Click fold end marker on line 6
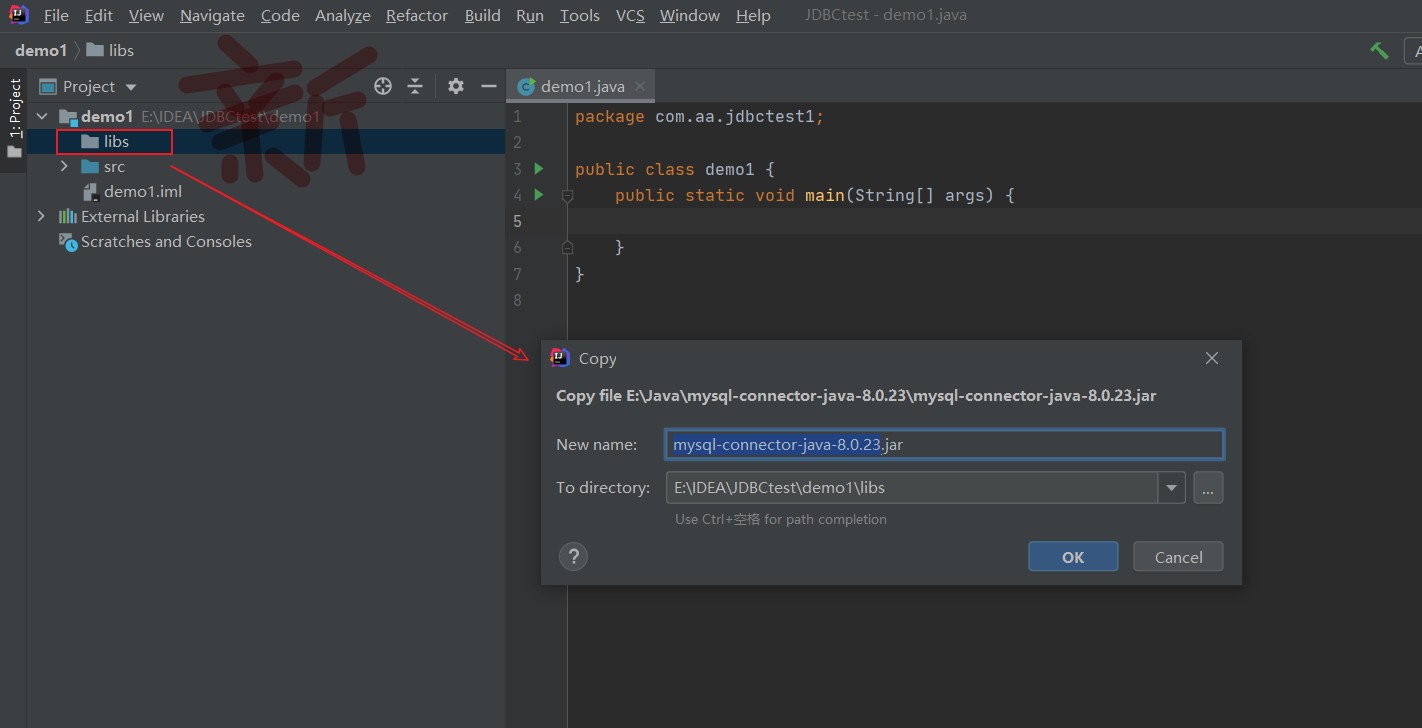The height and width of the screenshot is (728, 1422). click(567, 246)
